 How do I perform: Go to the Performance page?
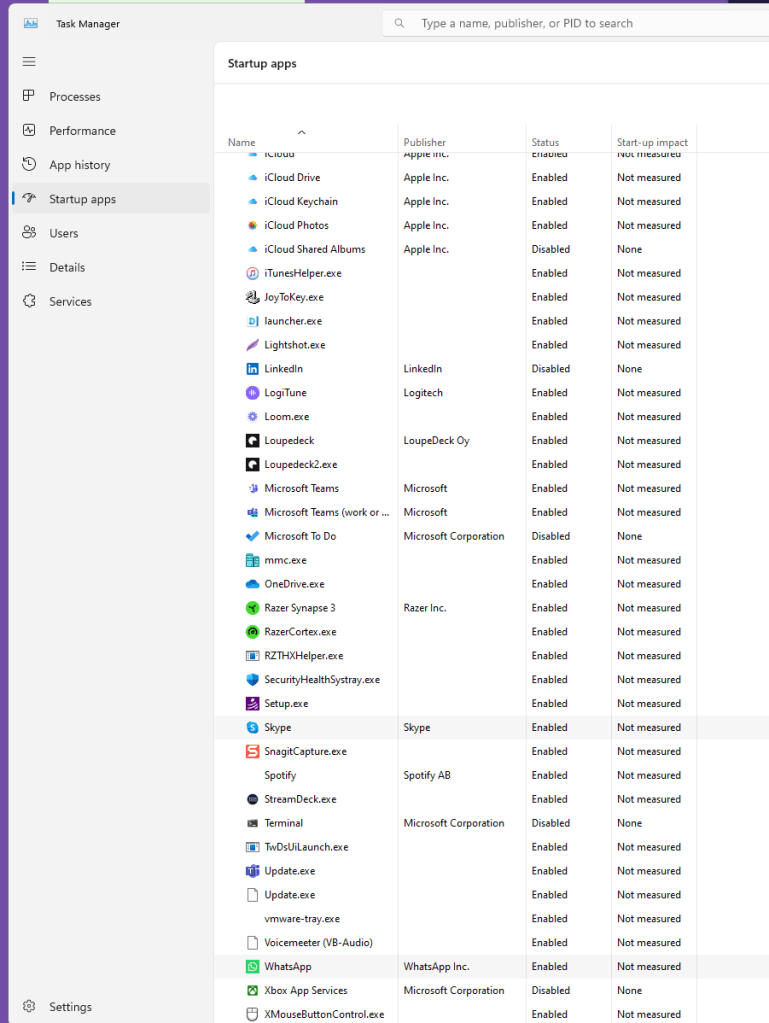pyautogui.click(x=111, y=130)
